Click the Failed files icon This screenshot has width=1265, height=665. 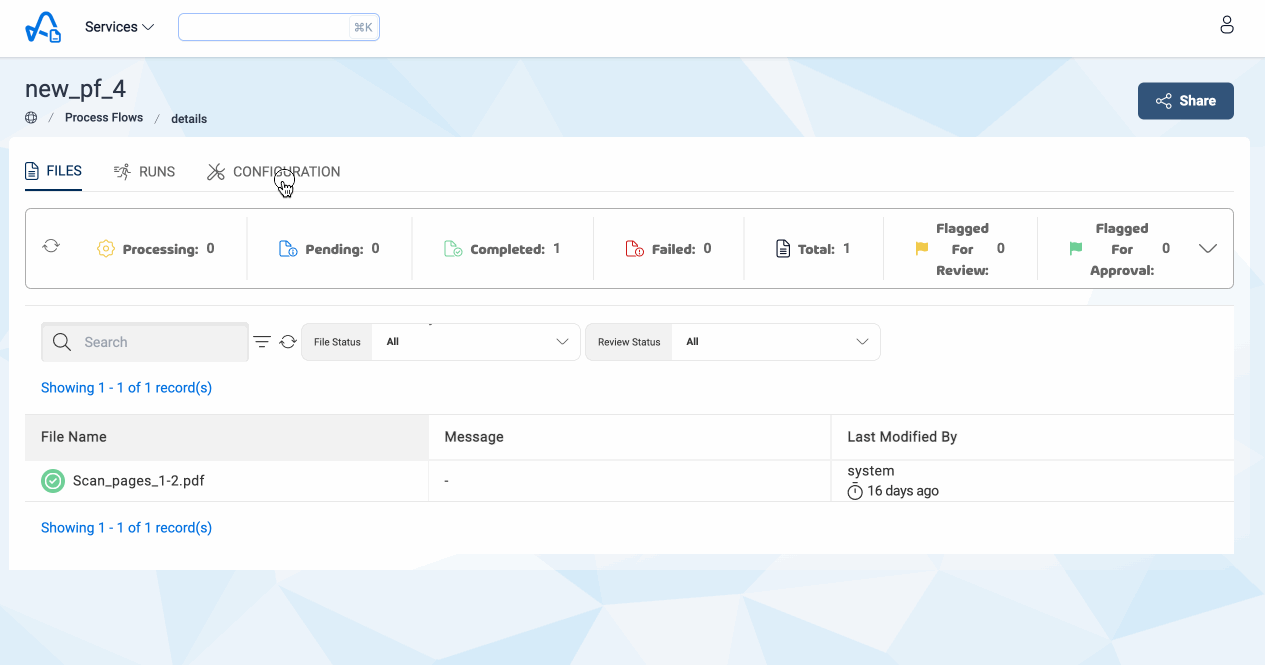pyautogui.click(x=633, y=248)
